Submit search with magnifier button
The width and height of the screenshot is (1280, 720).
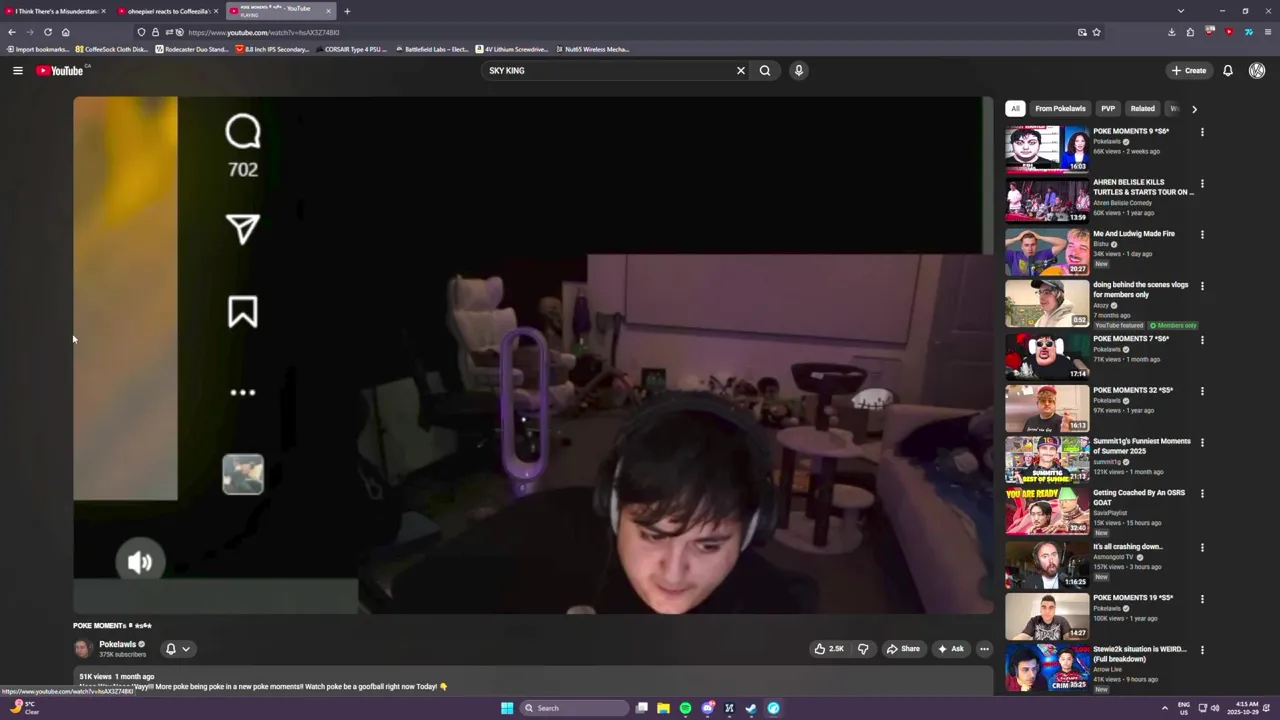(765, 70)
